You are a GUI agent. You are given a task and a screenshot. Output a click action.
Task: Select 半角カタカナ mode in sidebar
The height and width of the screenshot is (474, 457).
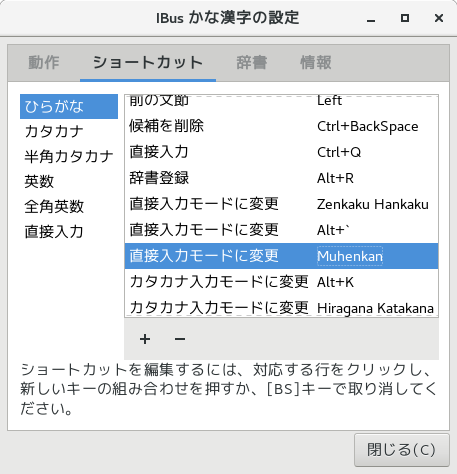click(69, 156)
